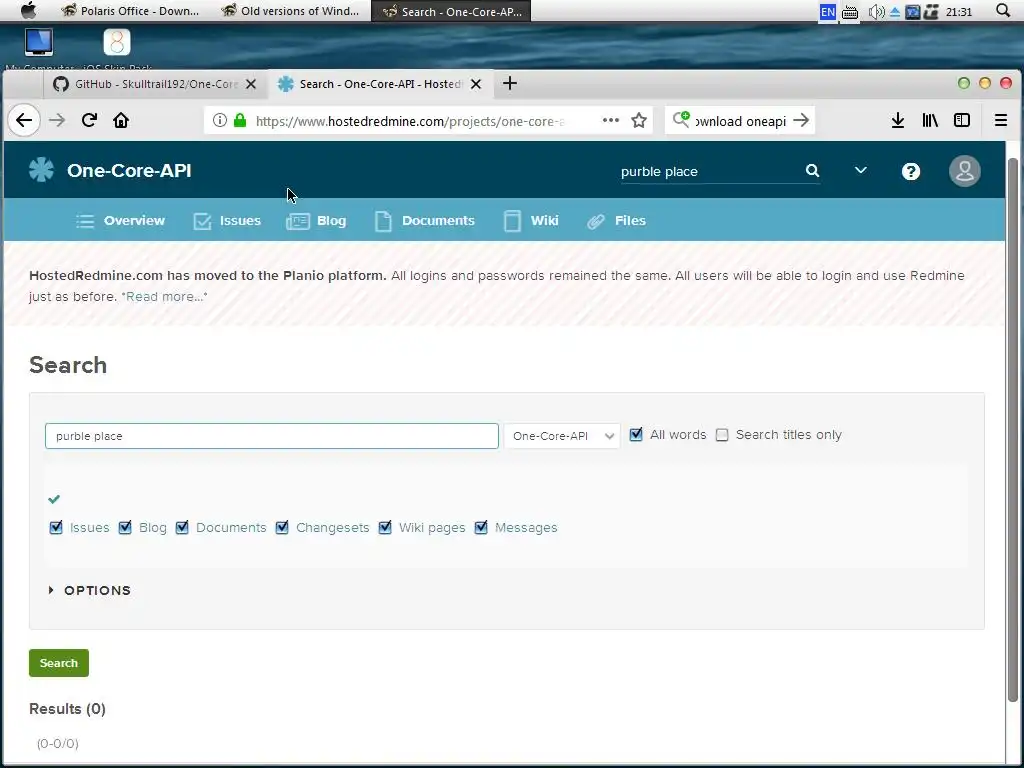Uncheck the Wiki pages checkbox
This screenshot has width=1024, height=768.
385,527
